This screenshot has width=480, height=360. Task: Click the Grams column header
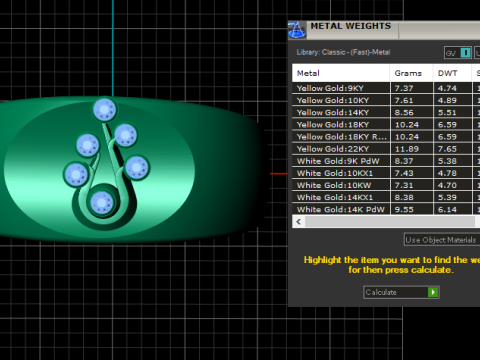click(411, 73)
